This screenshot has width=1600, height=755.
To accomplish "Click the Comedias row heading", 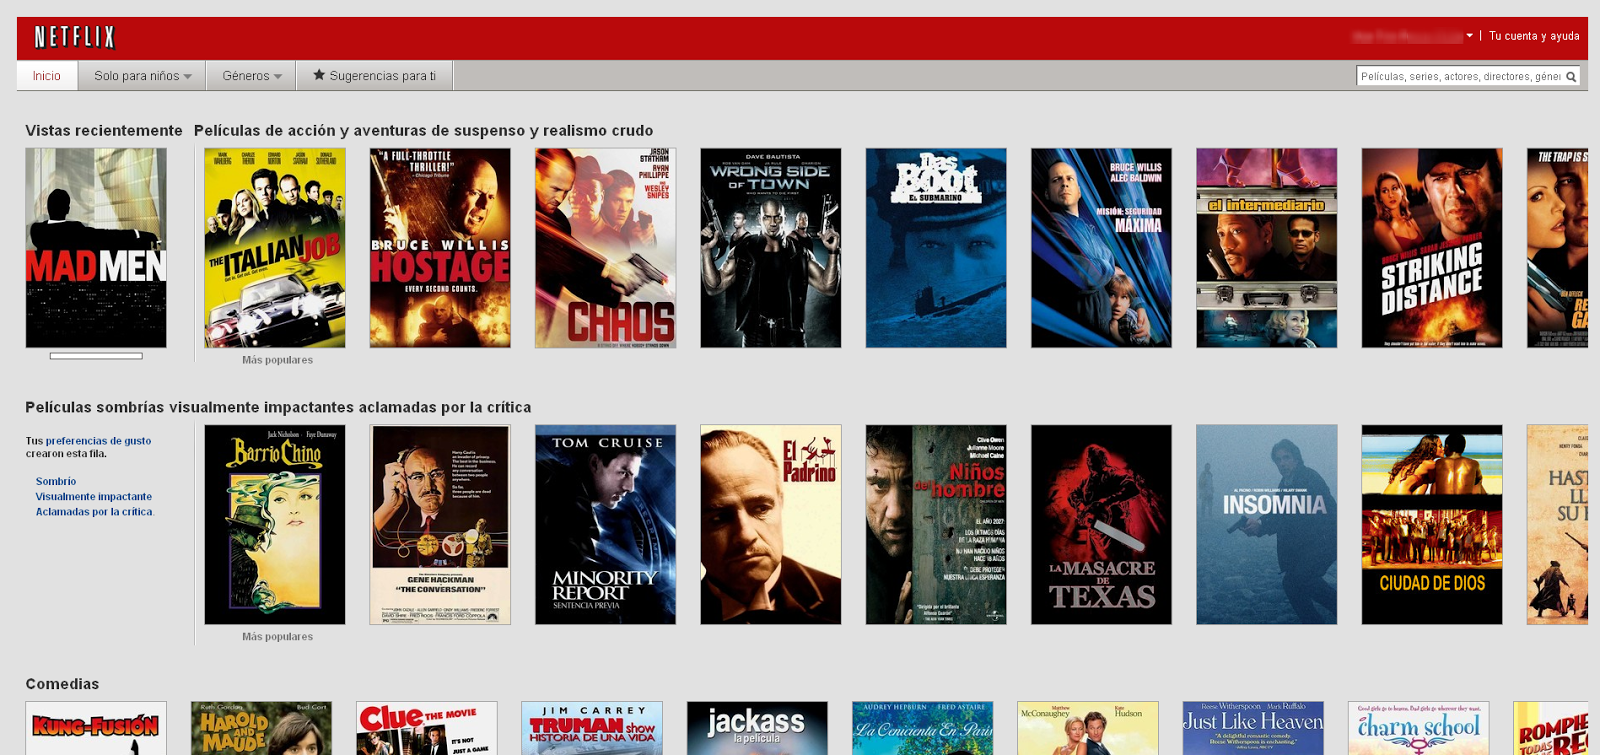I will (x=62, y=684).
